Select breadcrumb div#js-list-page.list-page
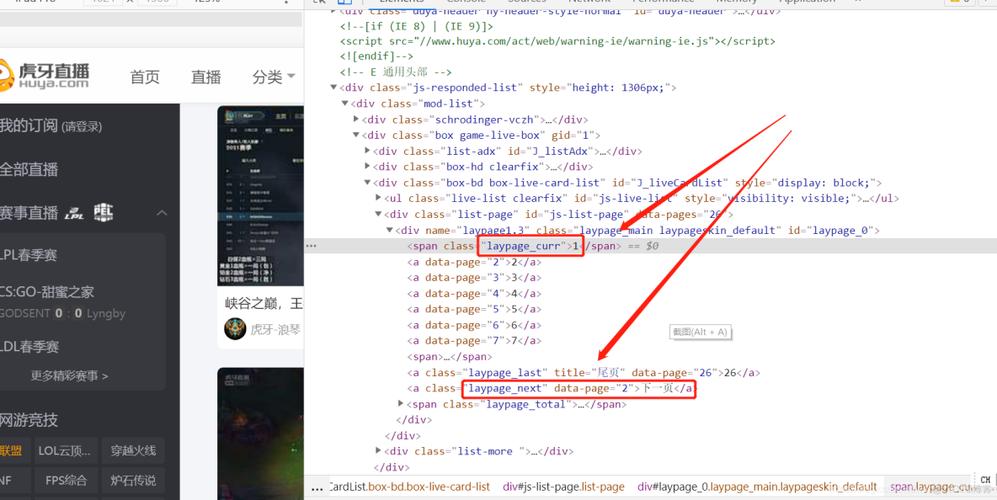Image resolution: width=997 pixels, height=500 pixels. point(563,487)
